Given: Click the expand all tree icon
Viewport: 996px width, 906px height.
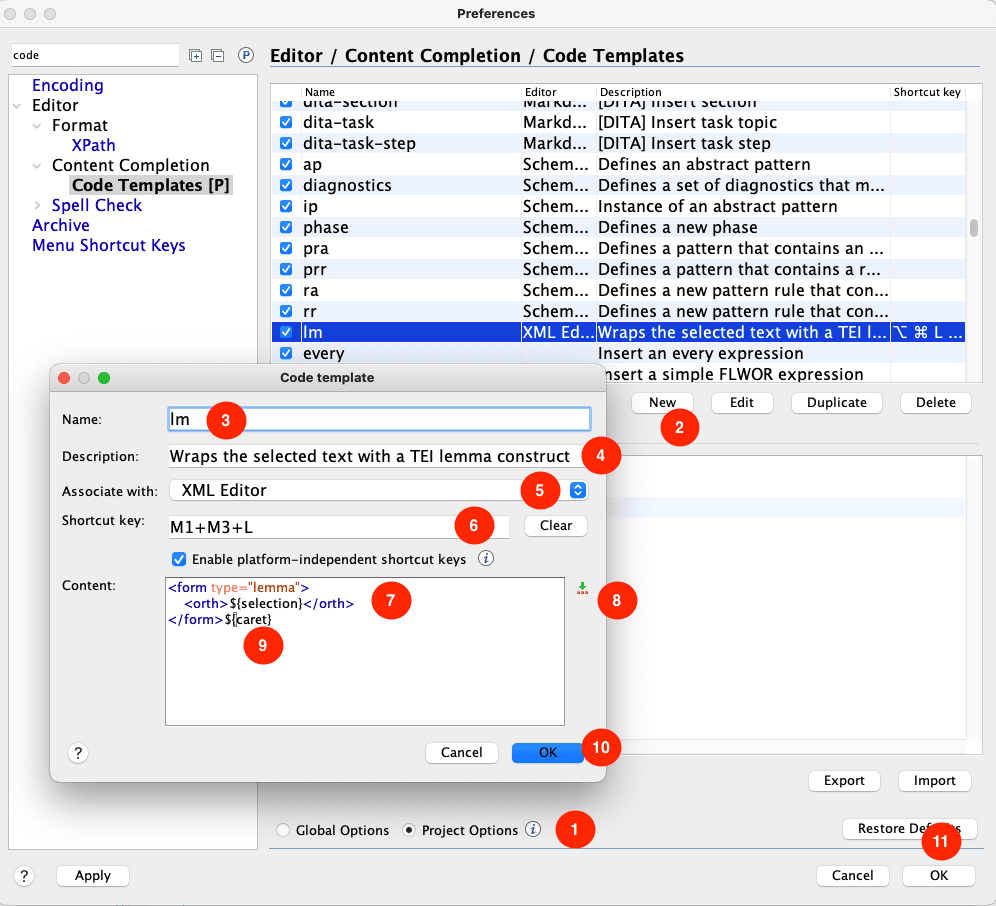Looking at the screenshot, I should tap(196, 56).
